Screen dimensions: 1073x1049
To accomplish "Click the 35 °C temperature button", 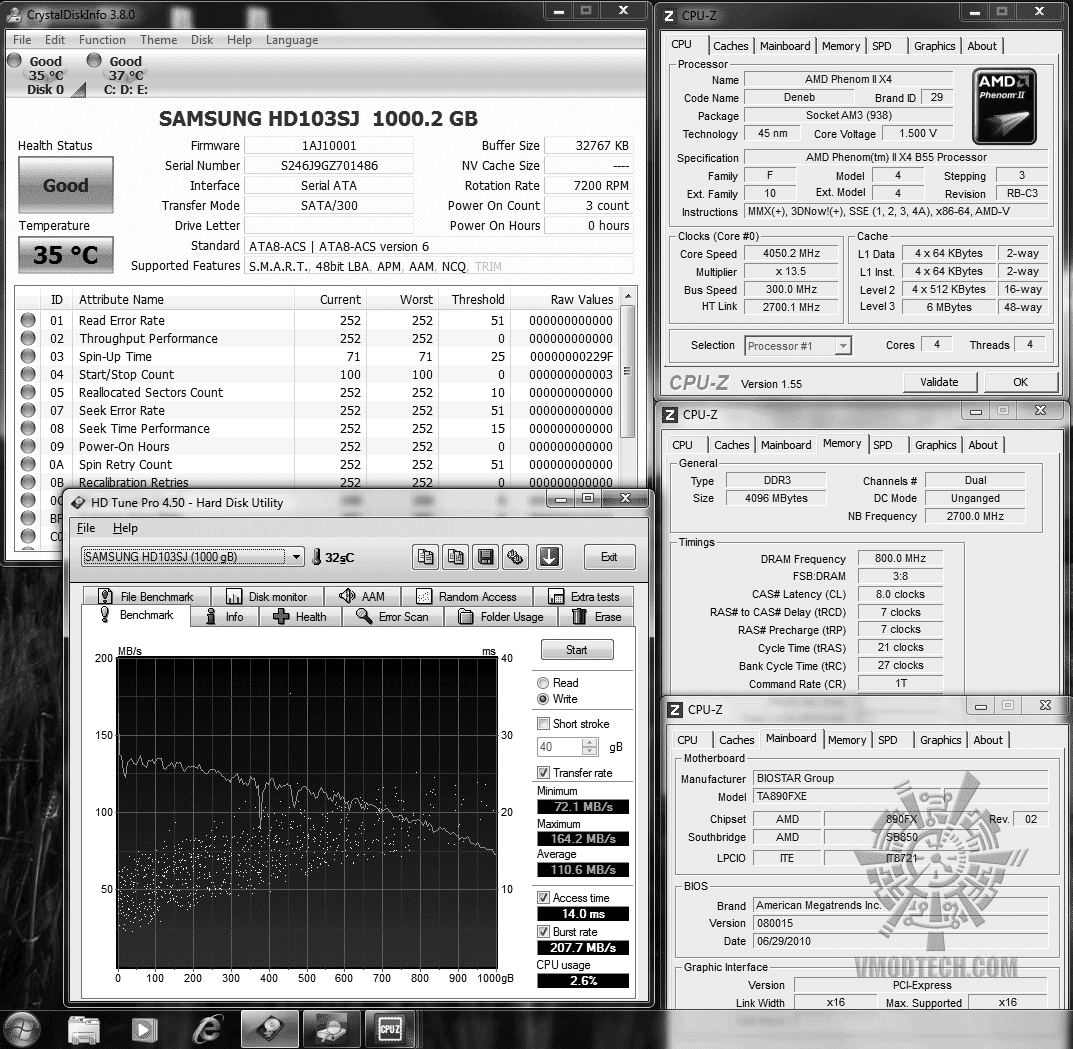I will click(66, 255).
